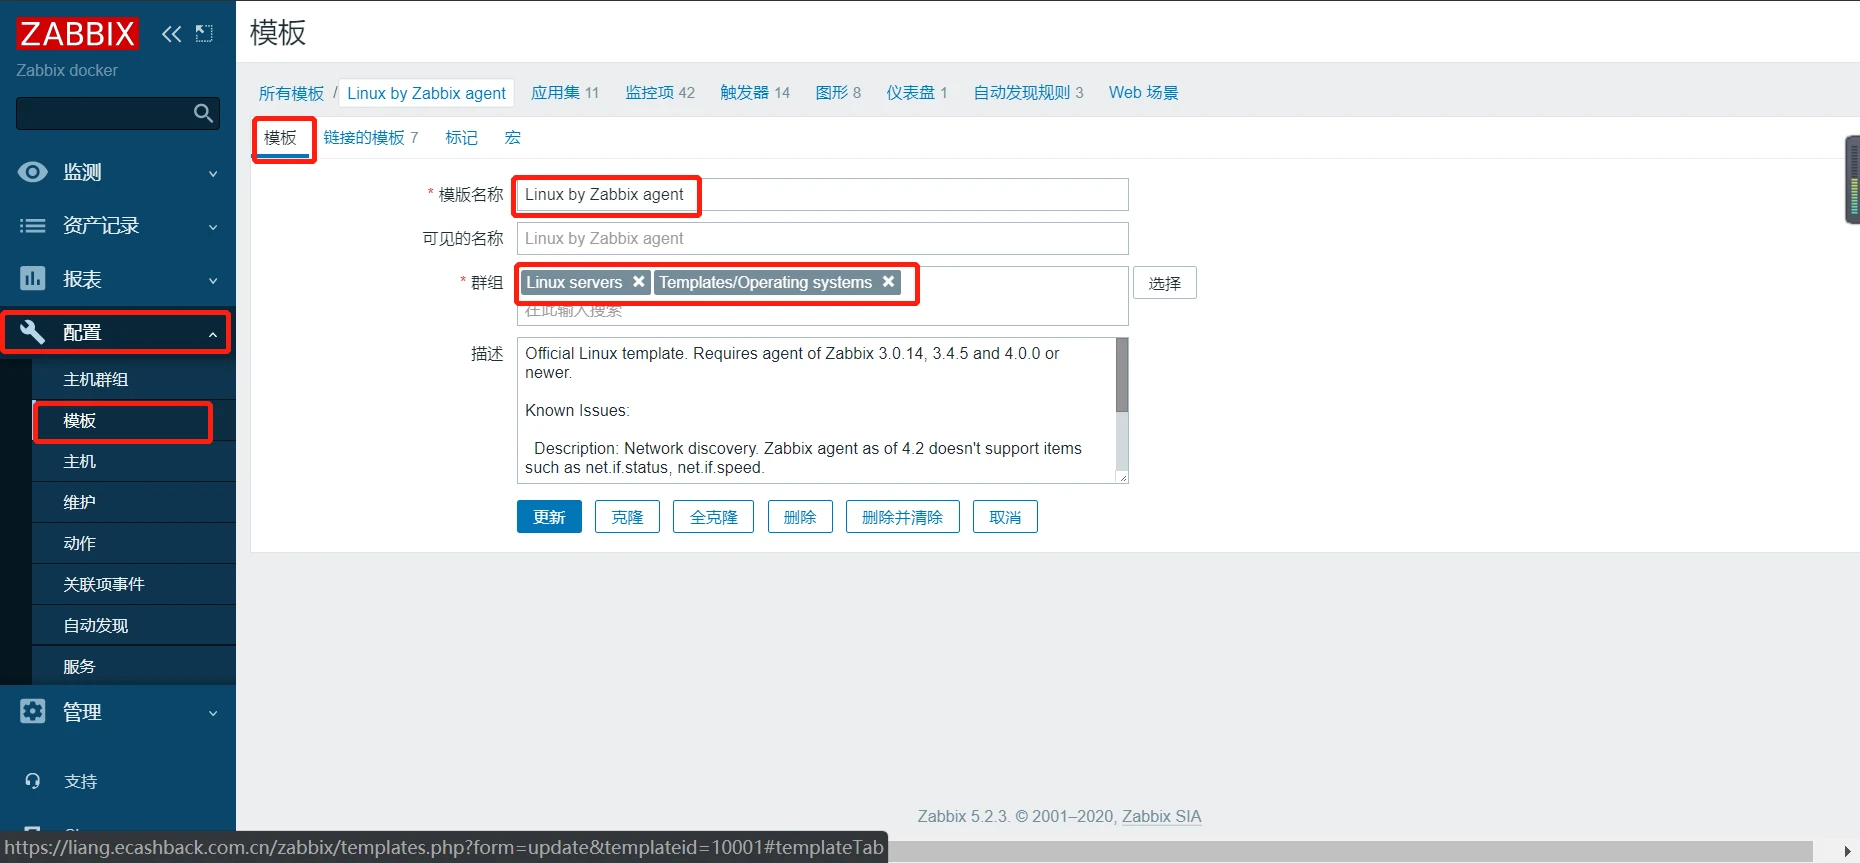The width and height of the screenshot is (1860, 863).
Task: Click the gear icon for 管理
Action: coord(32,711)
